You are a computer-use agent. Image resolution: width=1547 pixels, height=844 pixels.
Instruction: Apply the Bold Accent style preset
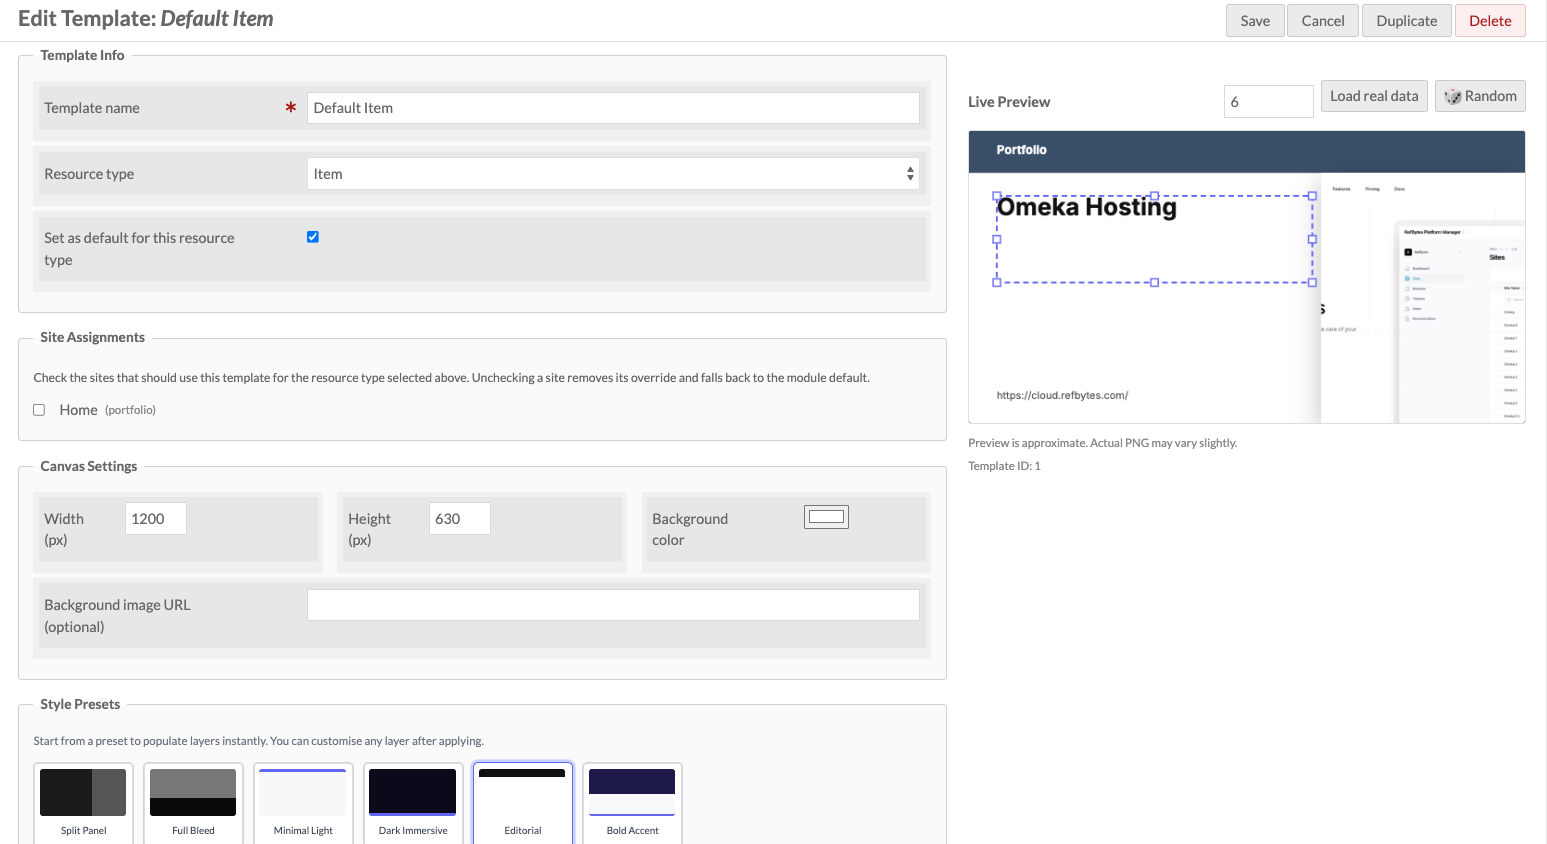632,800
